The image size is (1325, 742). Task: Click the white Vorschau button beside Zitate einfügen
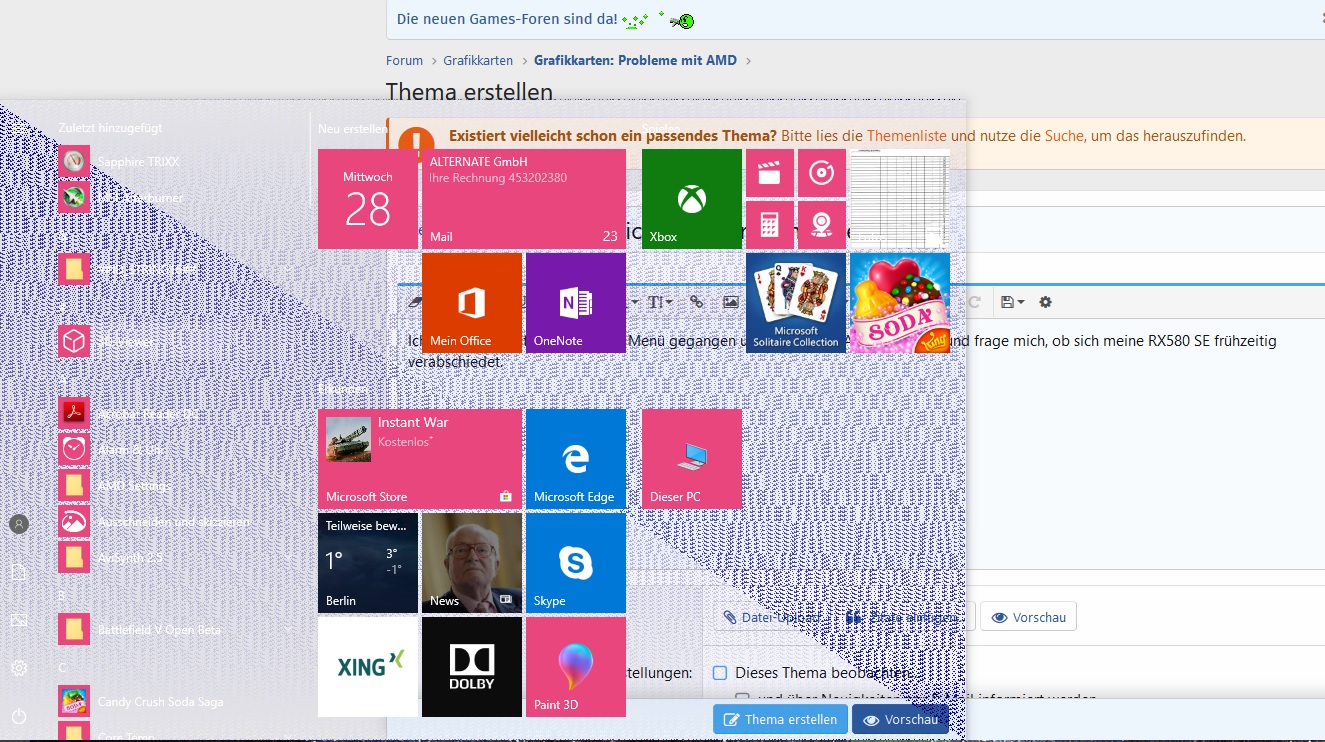[1029, 617]
